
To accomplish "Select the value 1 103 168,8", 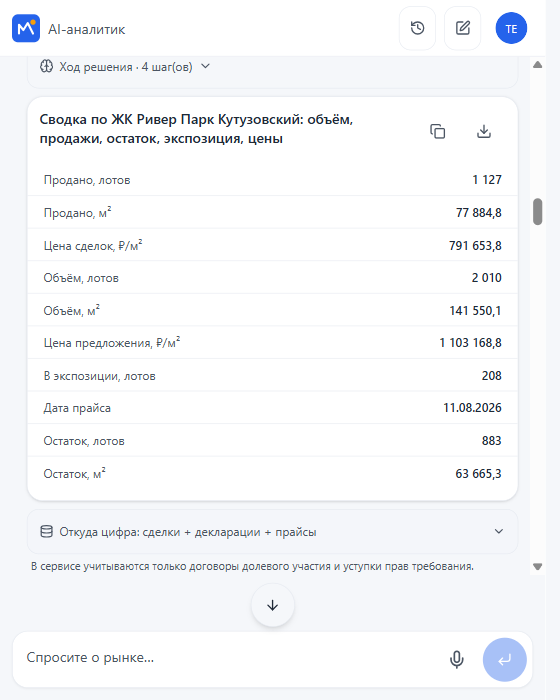I will (x=470, y=343).
